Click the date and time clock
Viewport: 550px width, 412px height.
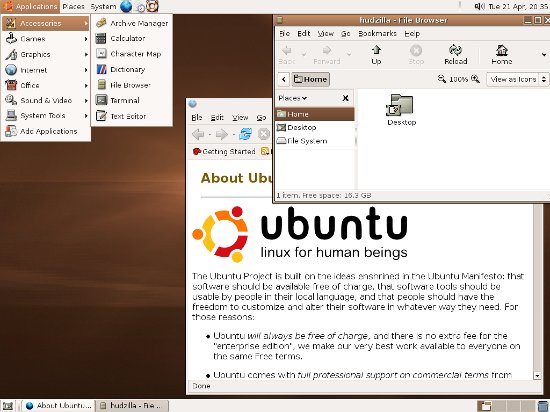(518, 6)
